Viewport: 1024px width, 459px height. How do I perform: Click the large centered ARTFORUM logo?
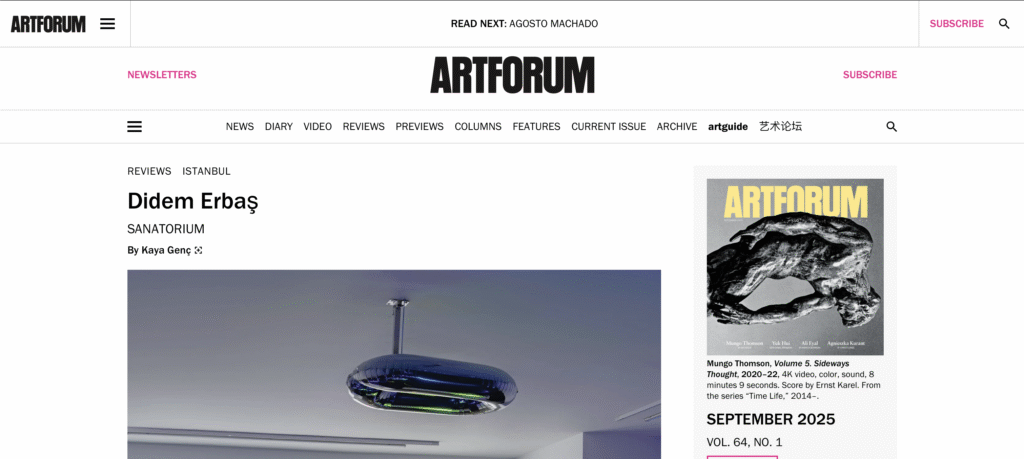(x=512, y=74)
